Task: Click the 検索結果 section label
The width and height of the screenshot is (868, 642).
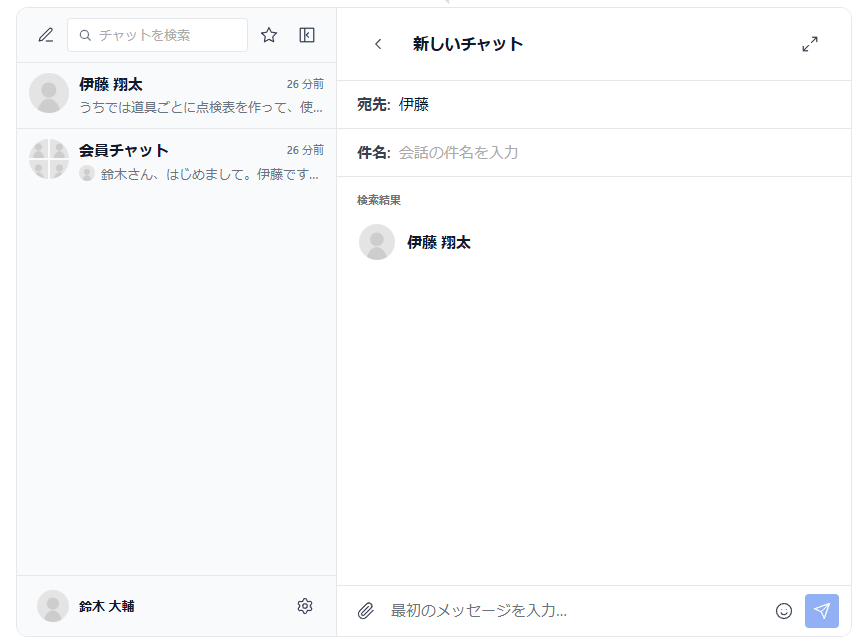Action: (379, 200)
